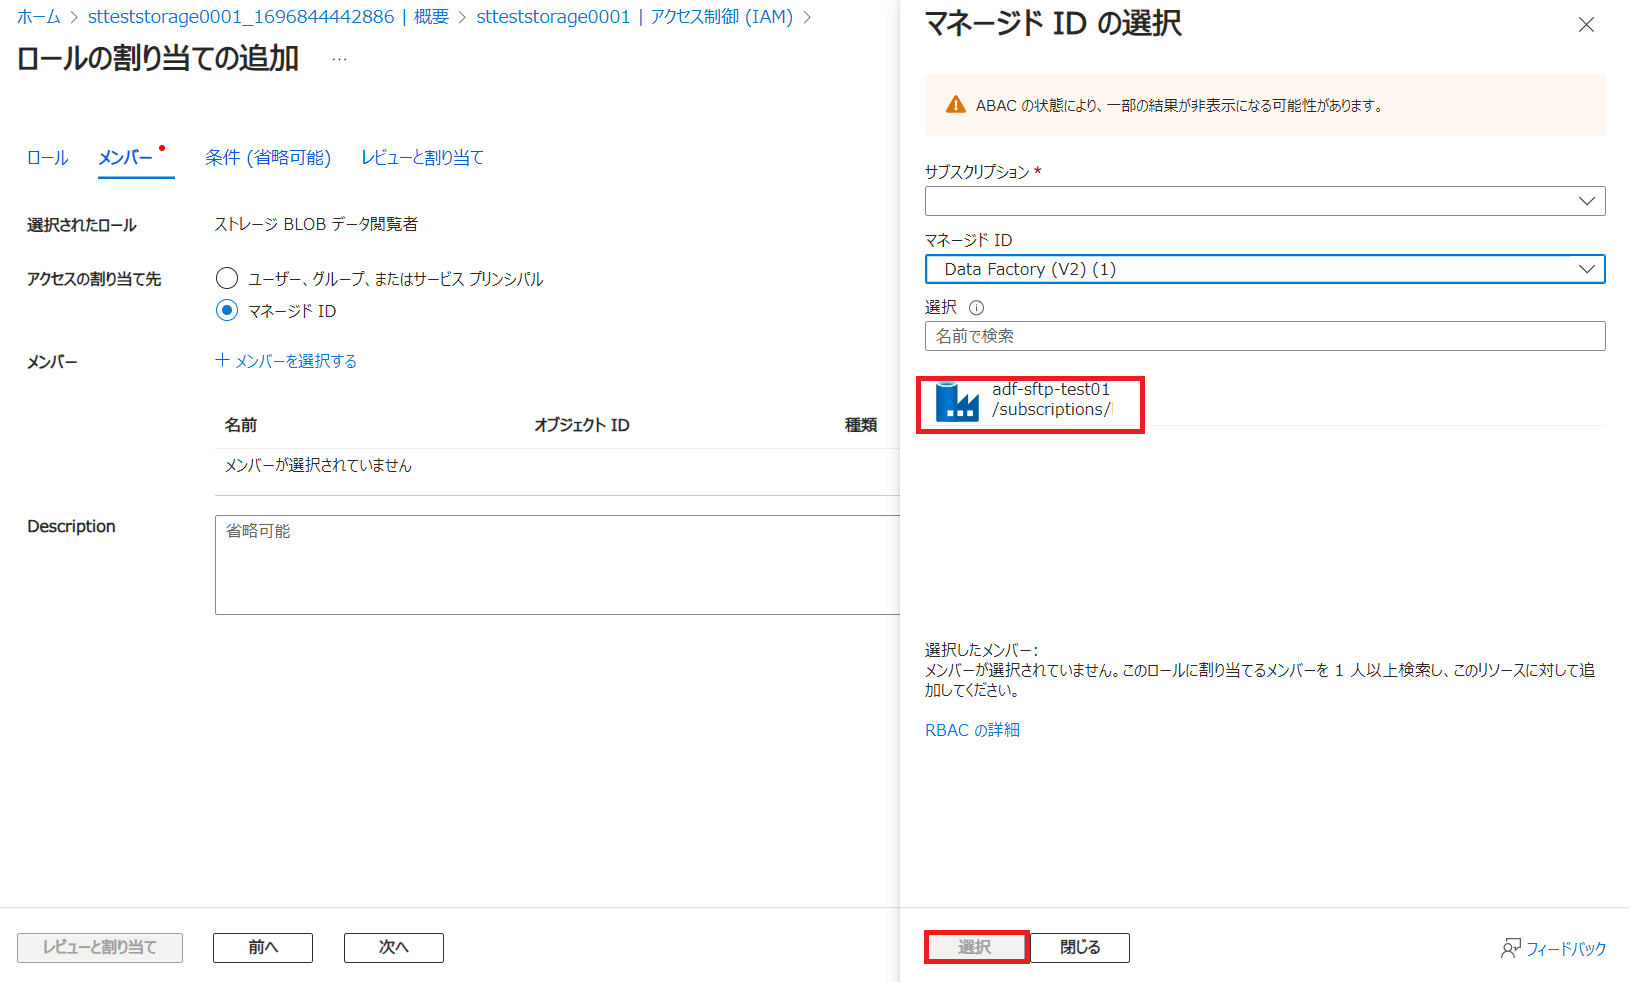The width and height of the screenshot is (1629, 982).
Task: Open the レビューと割り当て tab
Action: 422,158
